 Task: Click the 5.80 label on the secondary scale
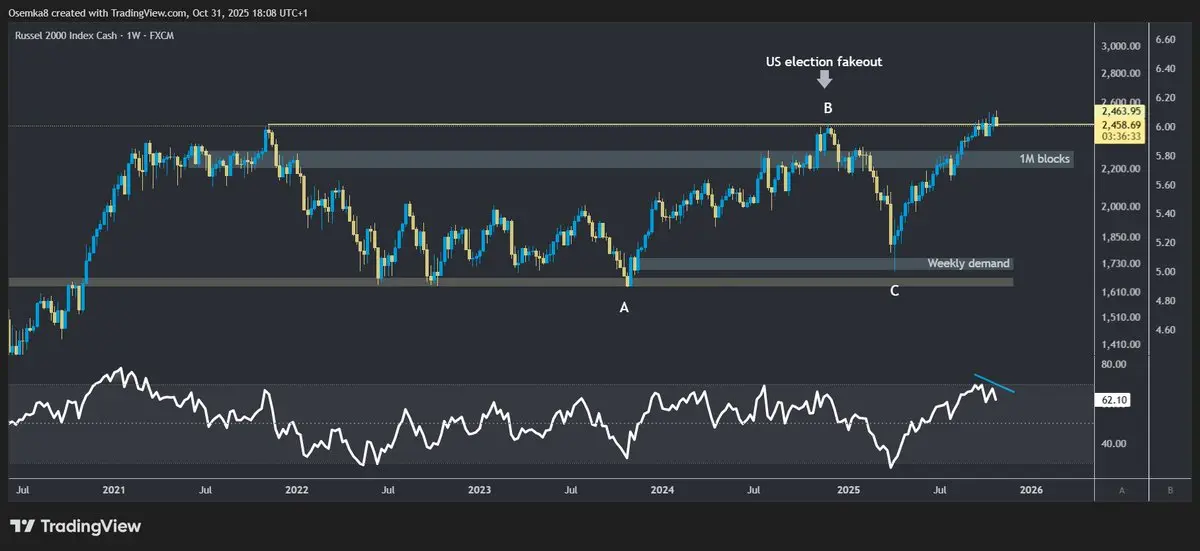(x=1165, y=157)
